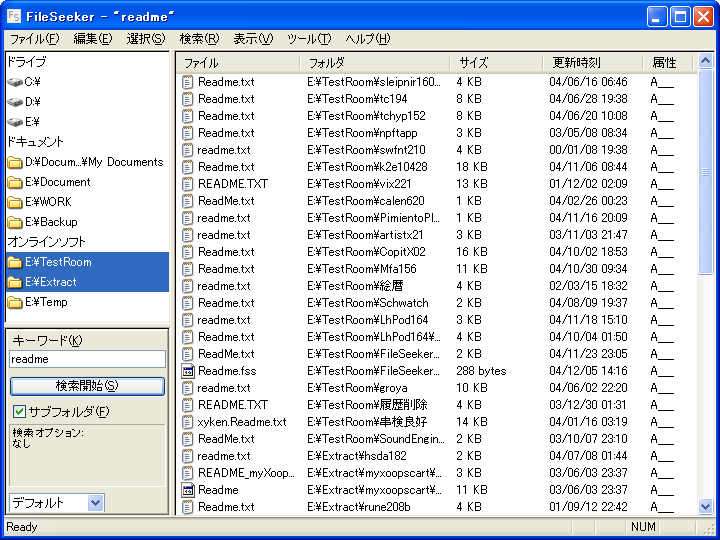Open the 編集(E) menu
Image resolution: width=720 pixels, height=540 pixels.
pyautogui.click(x=93, y=39)
